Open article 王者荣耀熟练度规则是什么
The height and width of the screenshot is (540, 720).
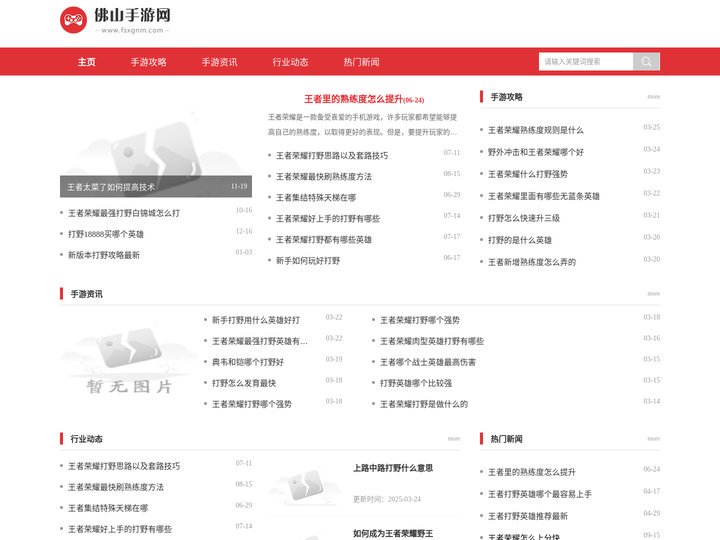coord(535,130)
